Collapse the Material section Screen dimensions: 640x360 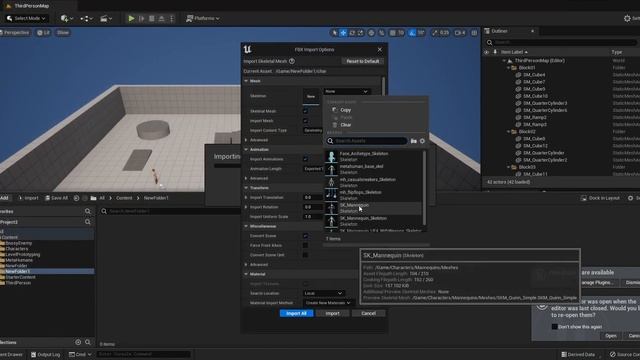coord(246,274)
